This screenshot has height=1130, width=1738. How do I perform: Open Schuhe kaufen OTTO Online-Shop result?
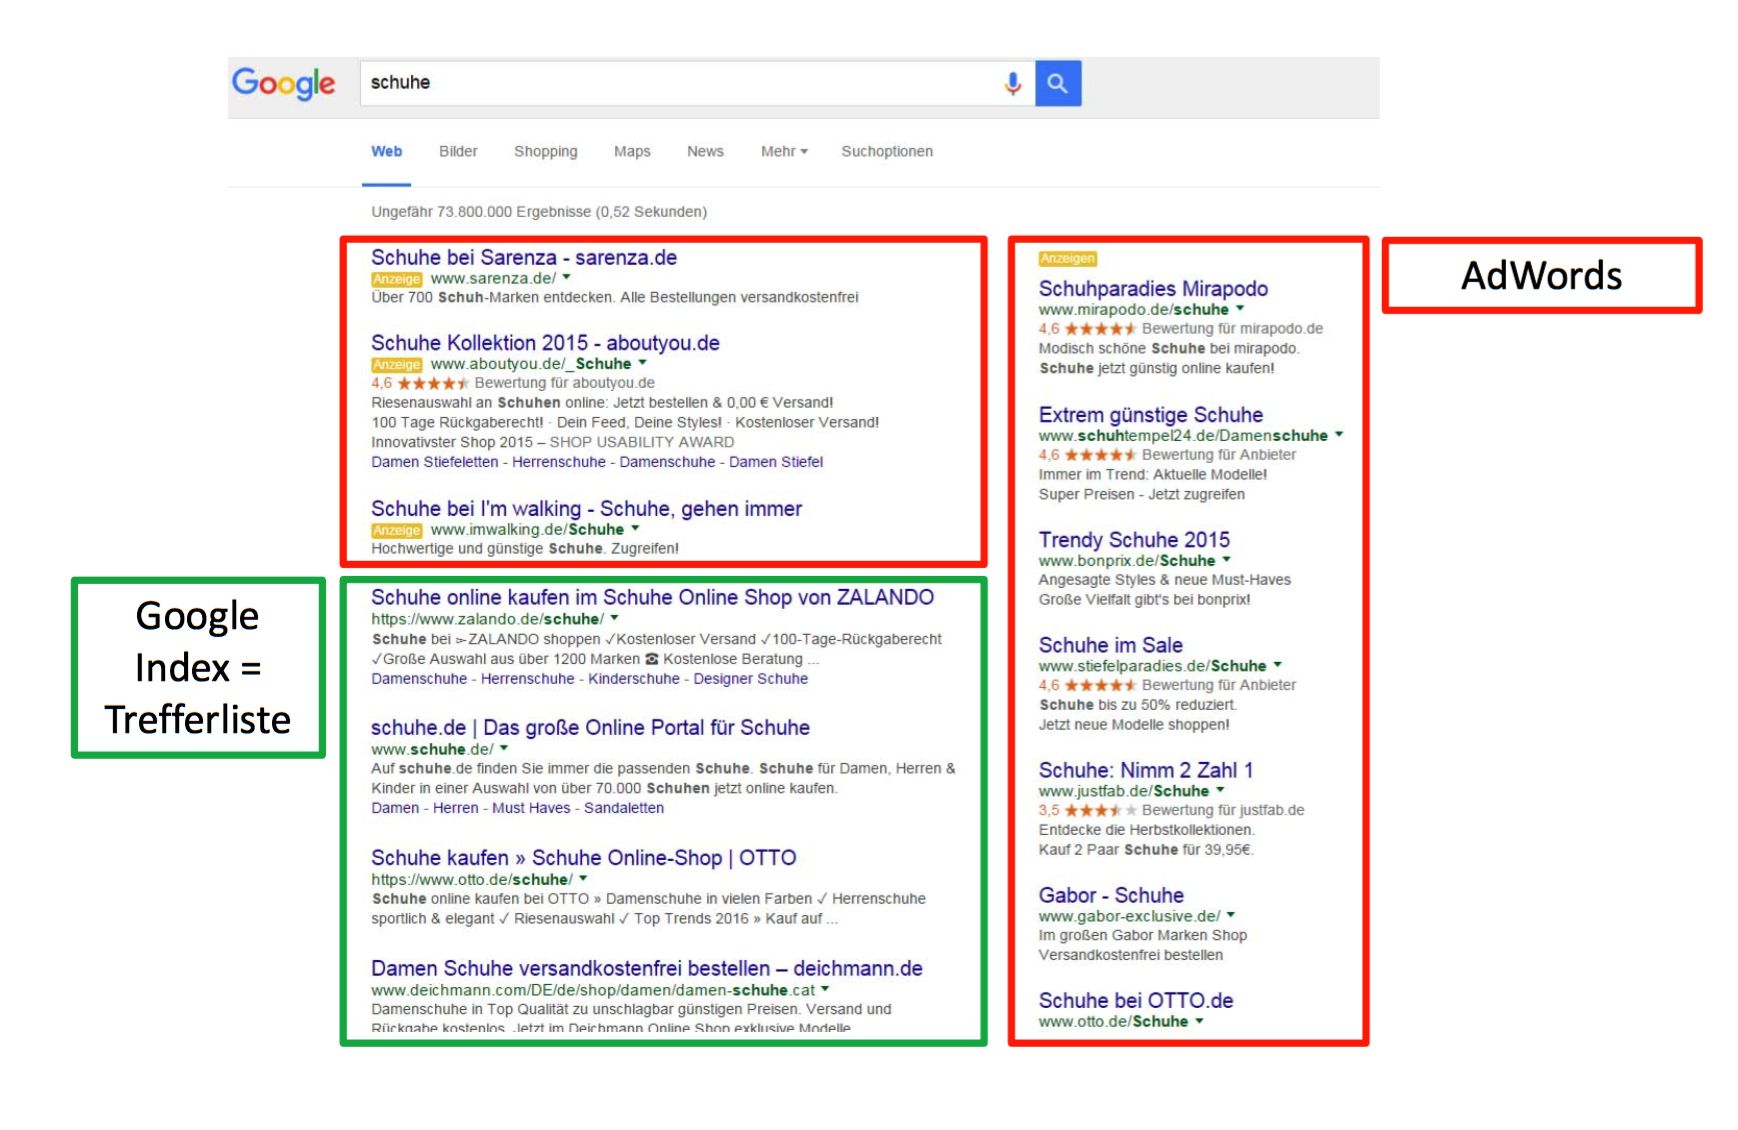[x=584, y=858]
